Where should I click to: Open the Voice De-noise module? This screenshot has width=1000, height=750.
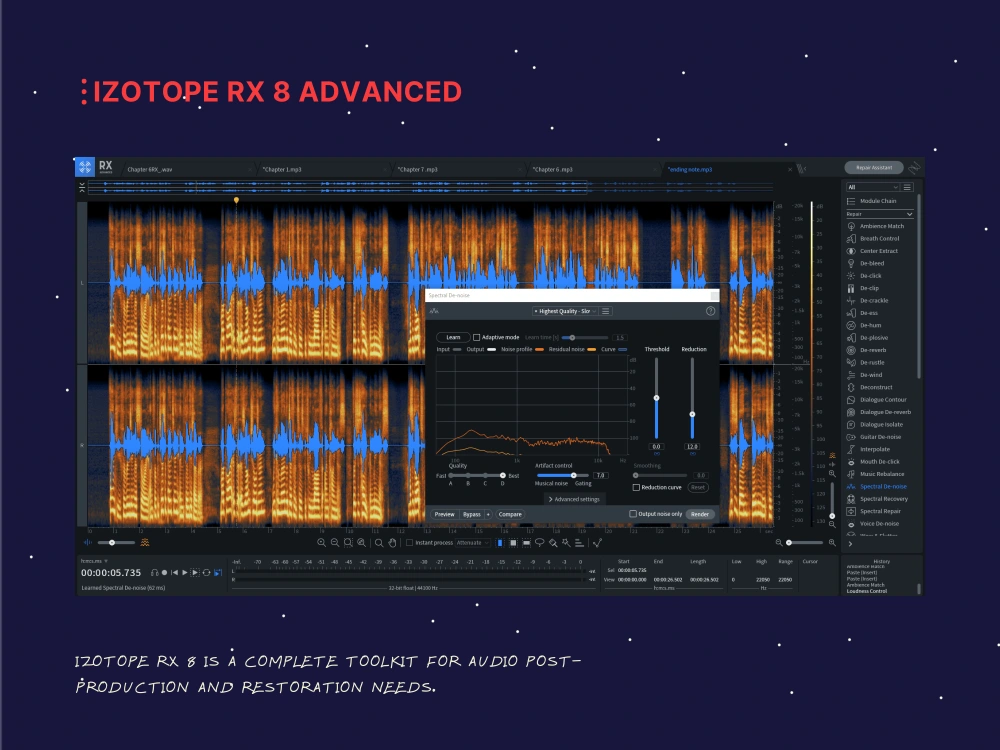pos(872,524)
